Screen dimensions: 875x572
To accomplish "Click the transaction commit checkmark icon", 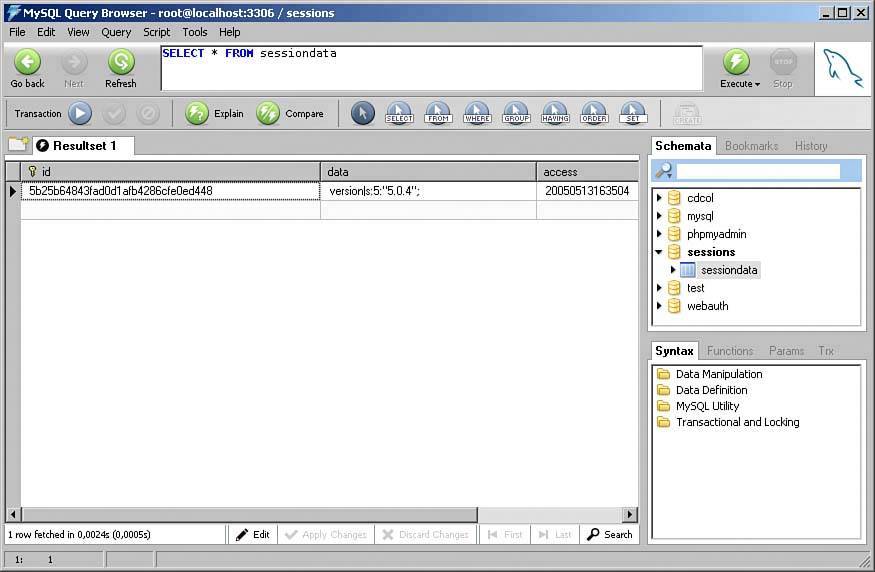I will click(114, 113).
